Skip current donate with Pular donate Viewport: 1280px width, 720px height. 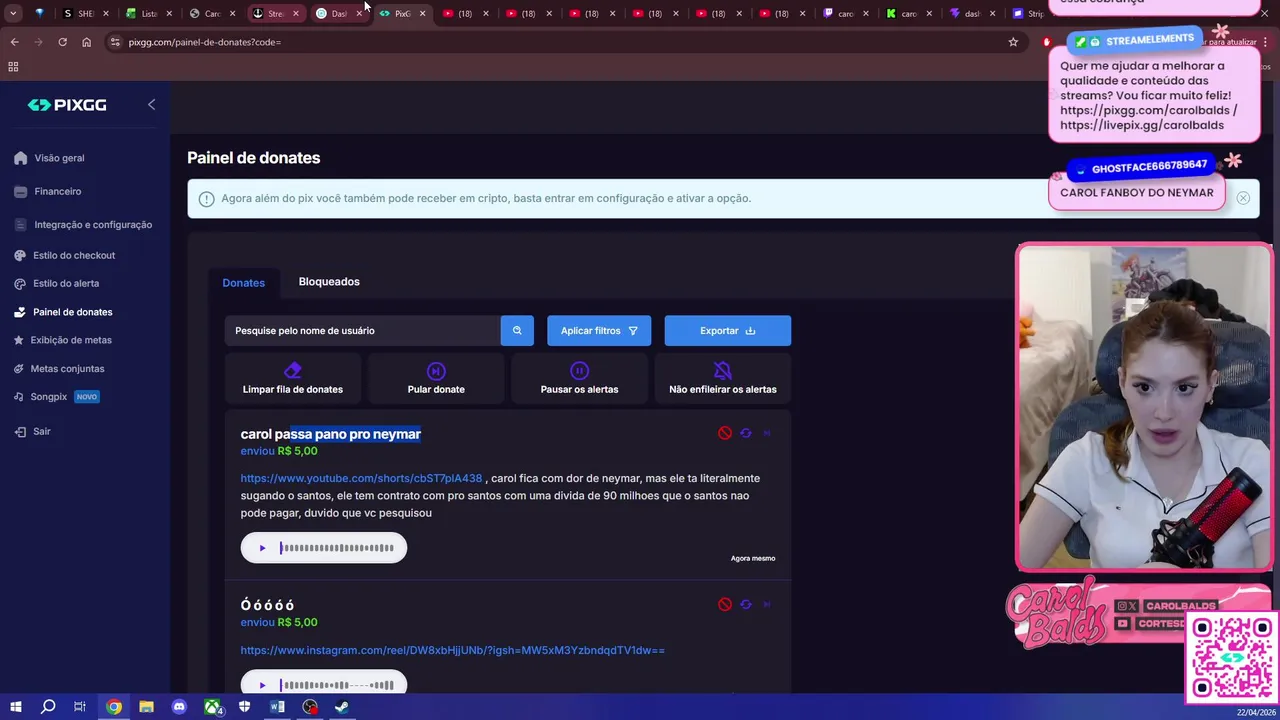[436, 379]
